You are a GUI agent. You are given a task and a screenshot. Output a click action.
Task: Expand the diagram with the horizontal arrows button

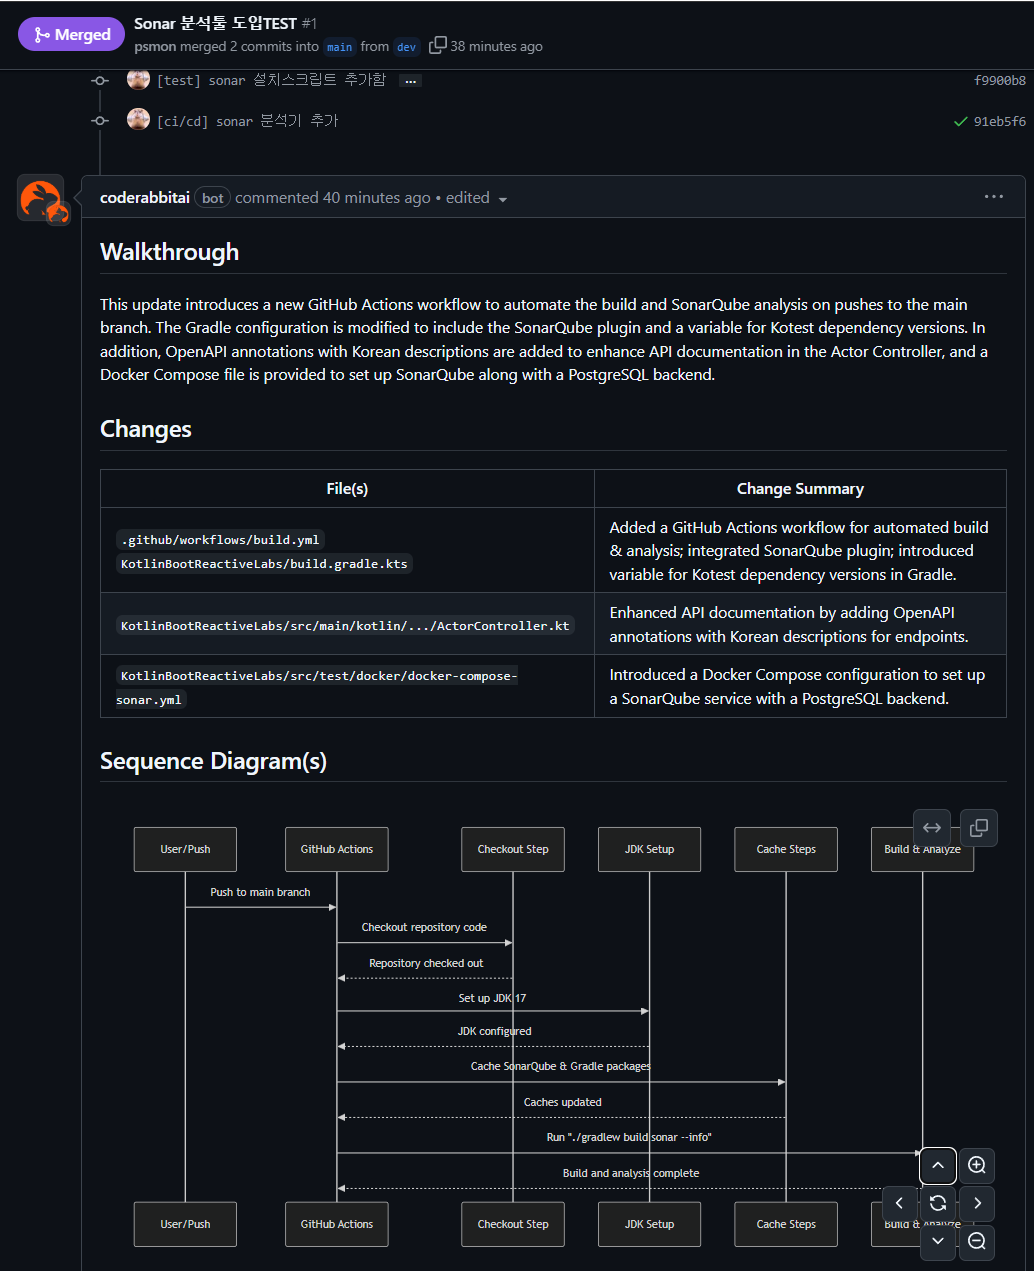932,828
